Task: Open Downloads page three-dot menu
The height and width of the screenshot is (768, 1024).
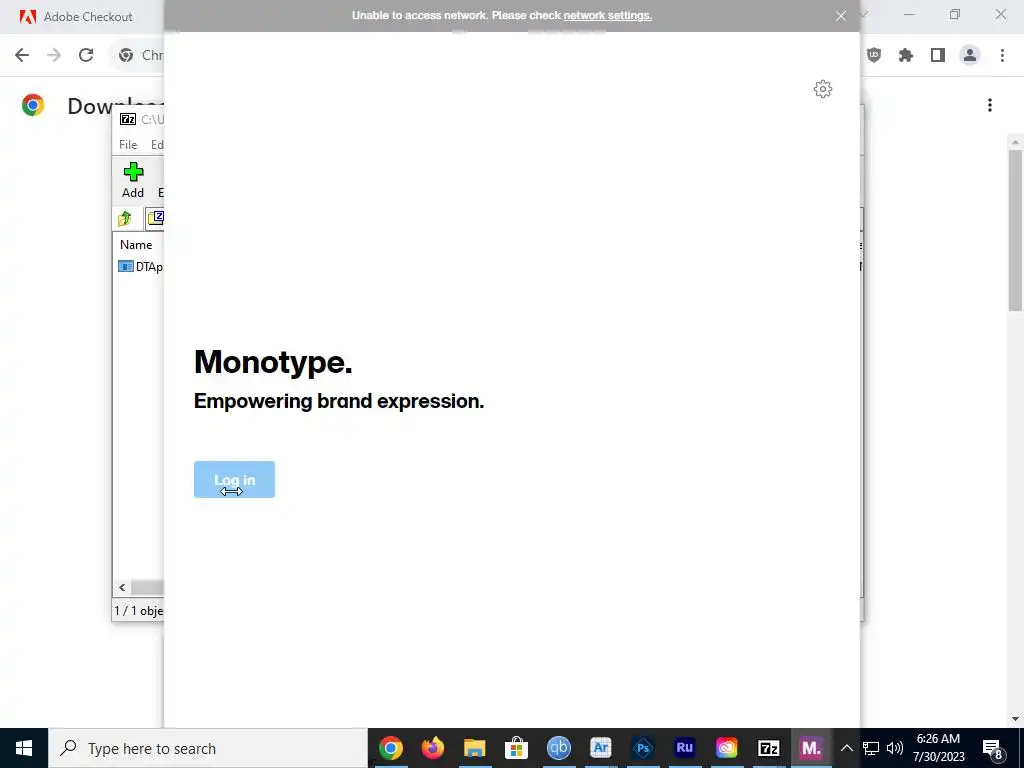Action: [x=990, y=105]
